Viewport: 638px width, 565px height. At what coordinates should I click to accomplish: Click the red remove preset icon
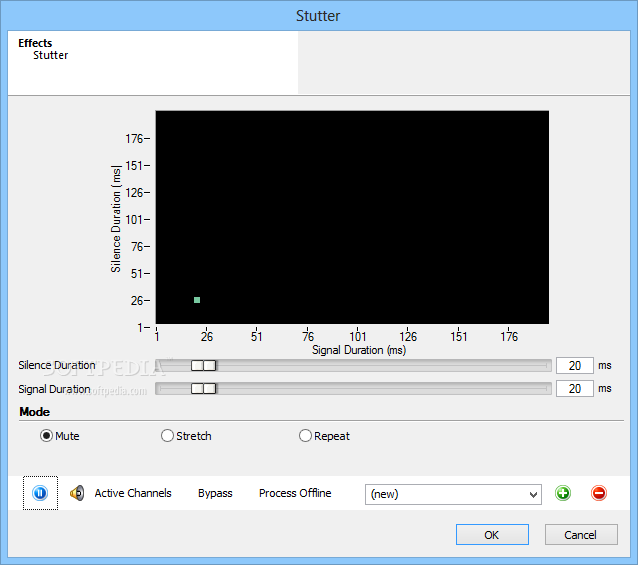pos(599,493)
